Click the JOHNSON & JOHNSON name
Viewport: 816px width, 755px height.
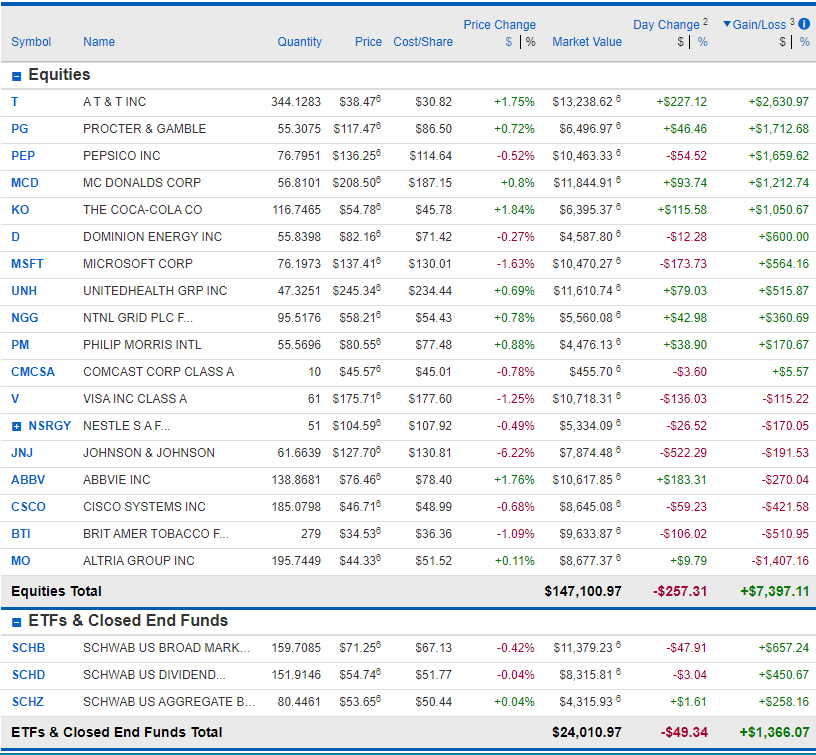[x=149, y=453]
